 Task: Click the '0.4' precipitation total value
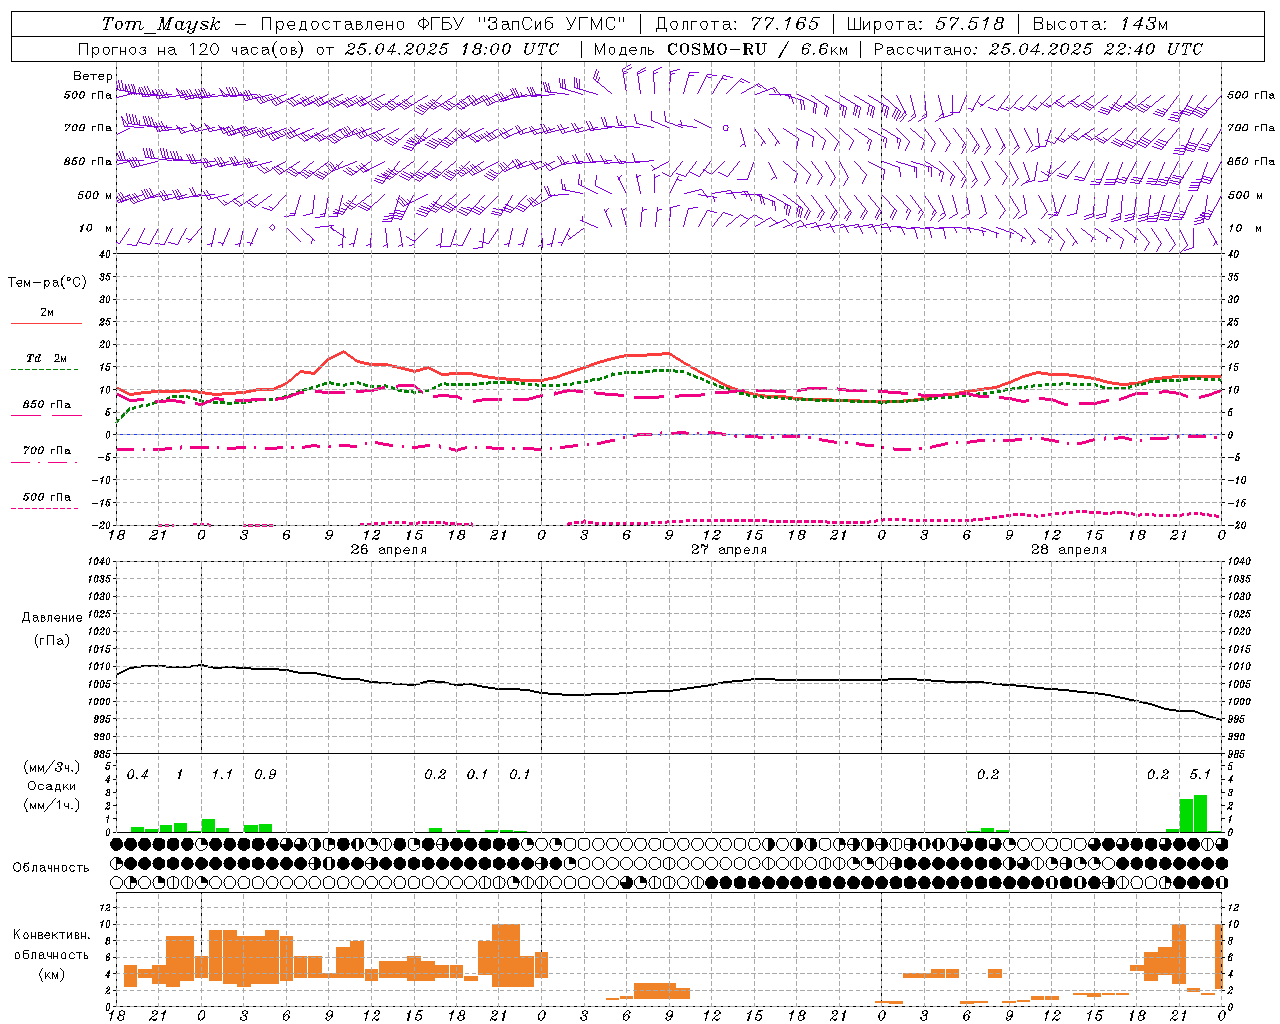tap(138, 775)
